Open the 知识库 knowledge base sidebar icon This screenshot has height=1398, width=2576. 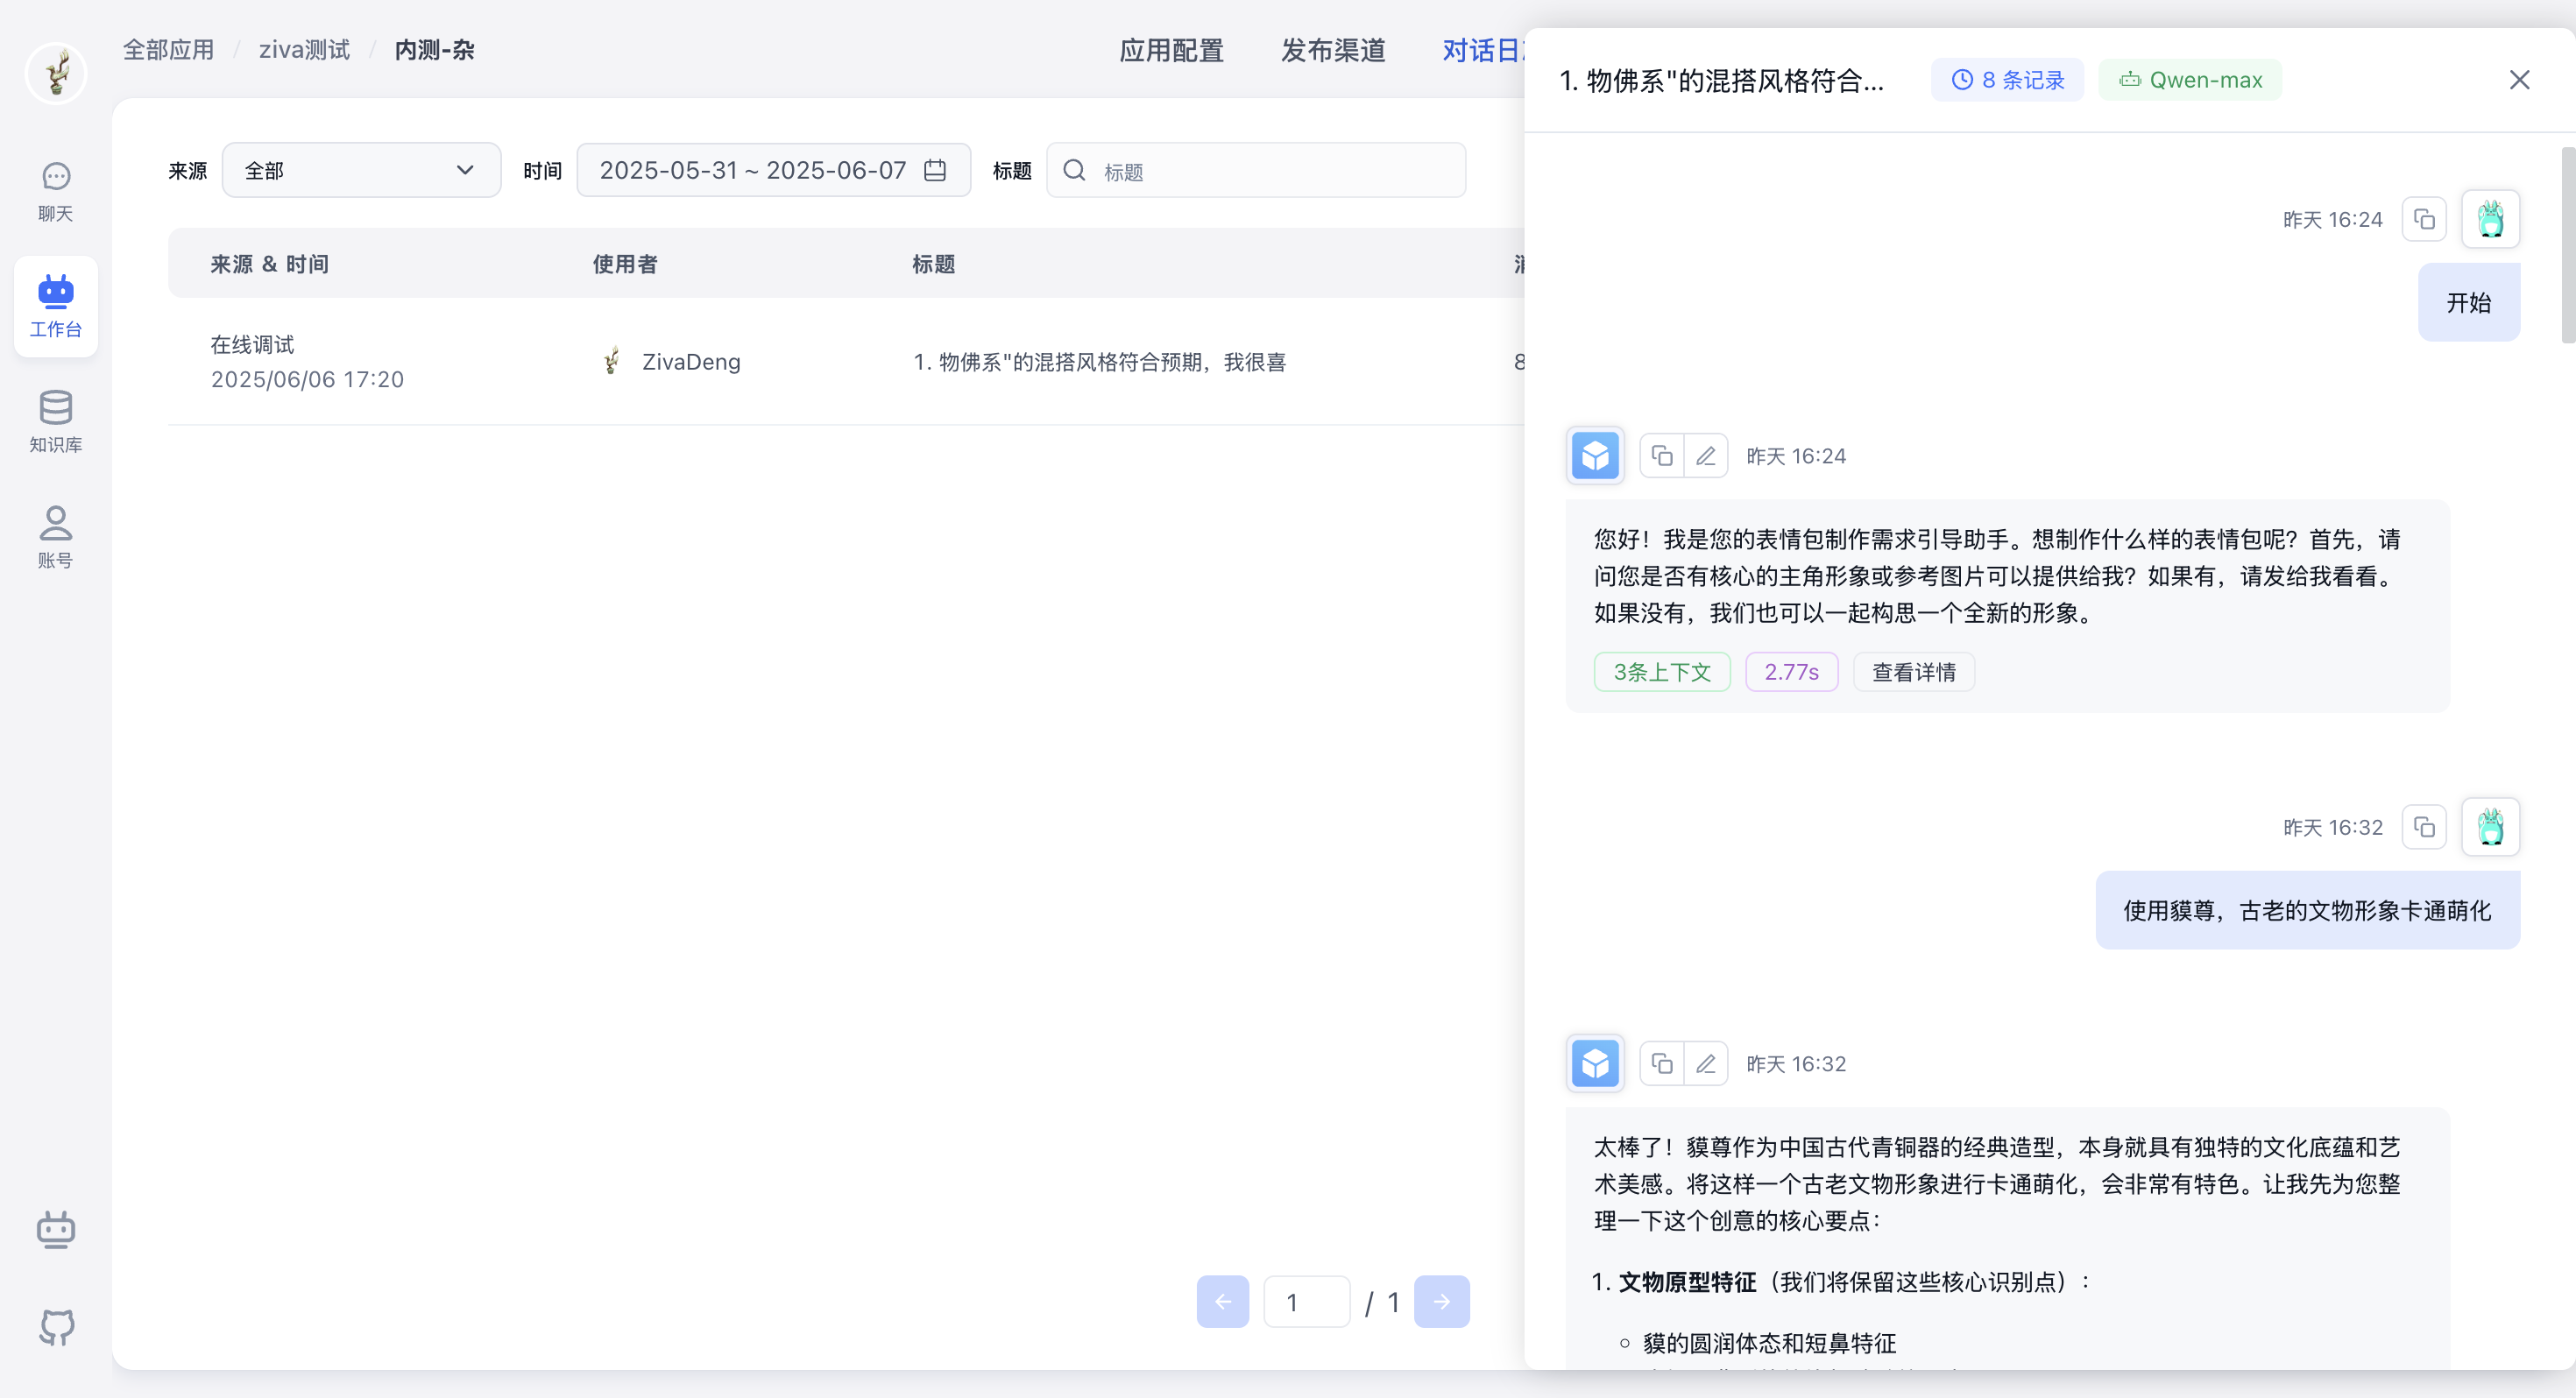56,421
